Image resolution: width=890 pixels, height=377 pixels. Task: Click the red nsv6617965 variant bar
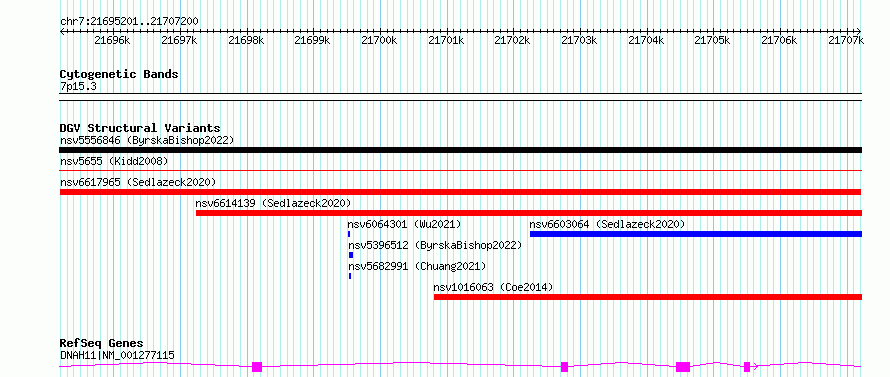coord(460,192)
